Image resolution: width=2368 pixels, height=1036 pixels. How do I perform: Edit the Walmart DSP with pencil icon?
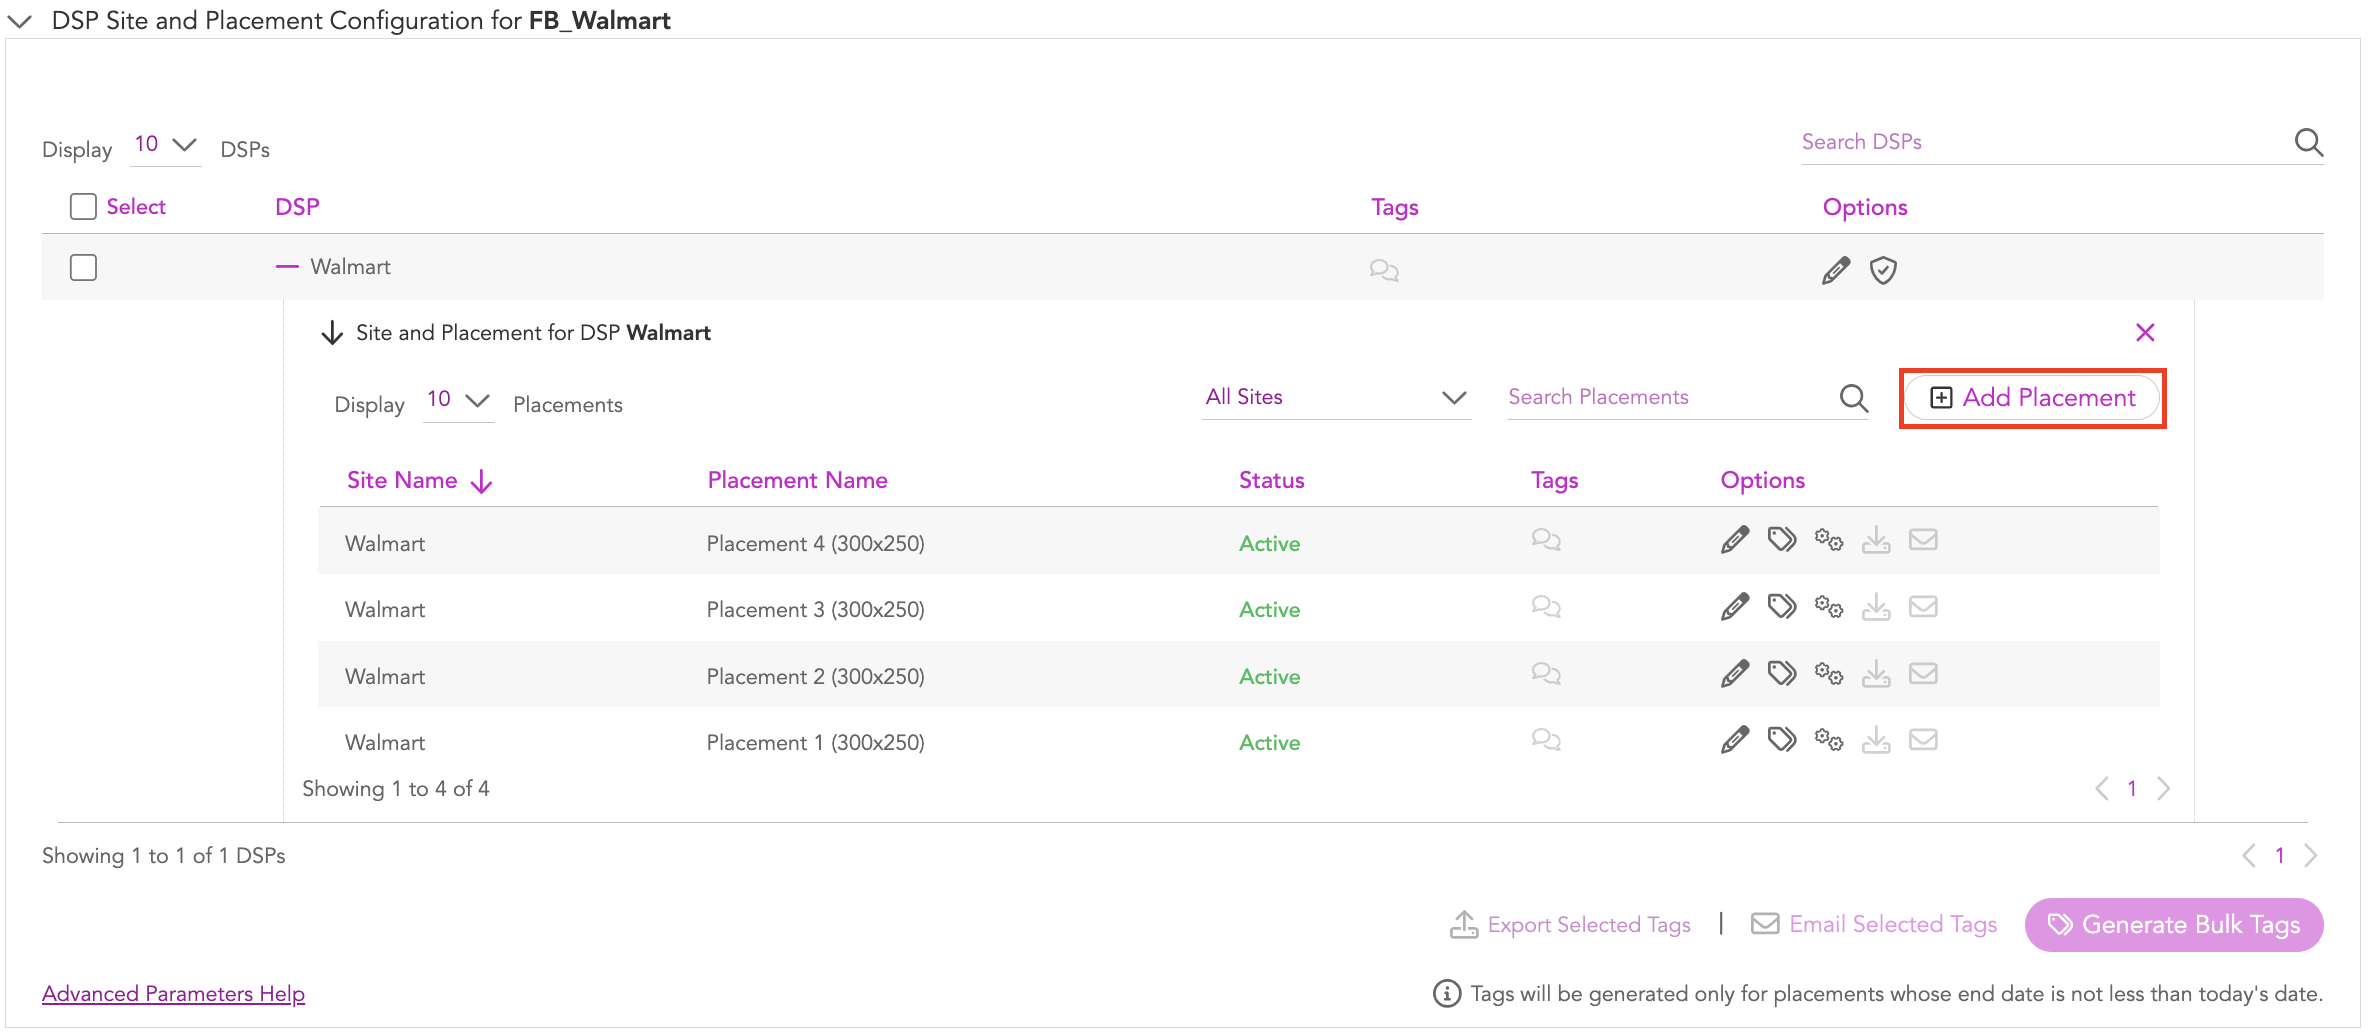1835,270
